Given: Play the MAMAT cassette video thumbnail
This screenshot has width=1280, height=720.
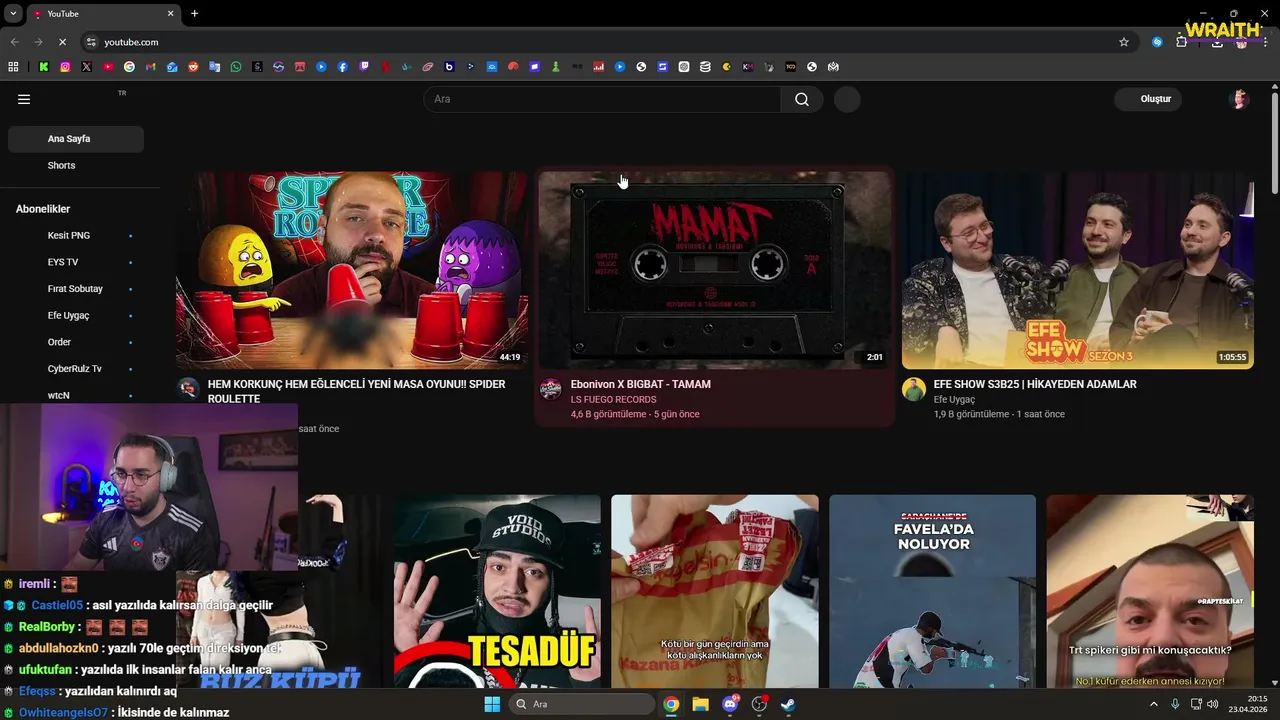Looking at the screenshot, I should (x=715, y=270).
